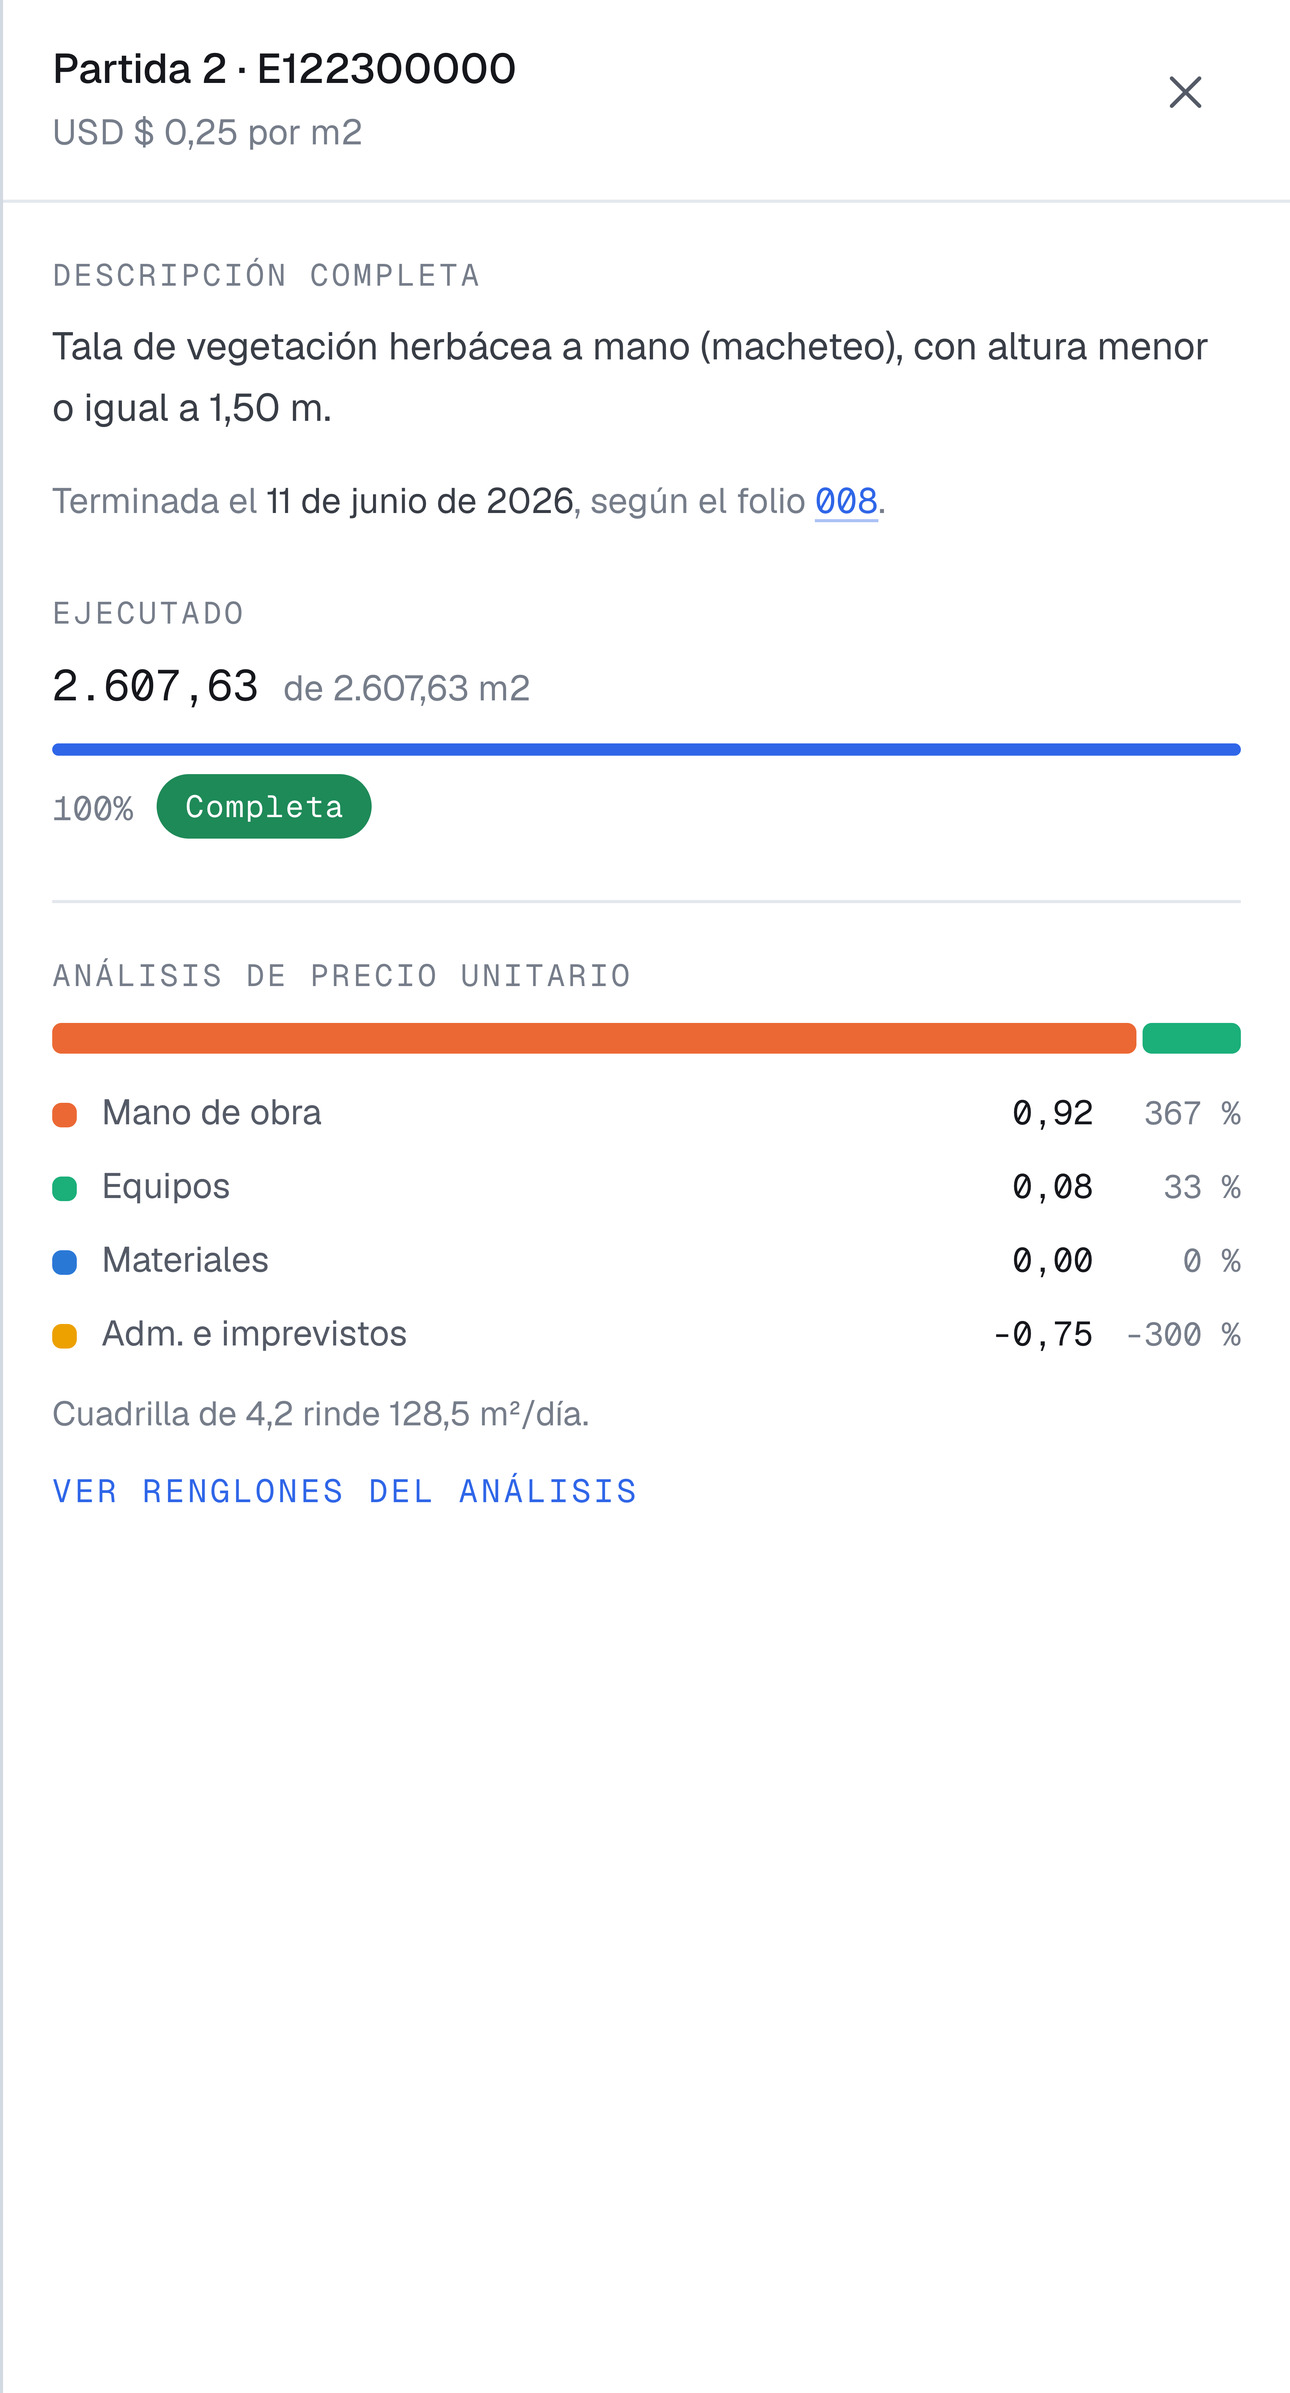Select the Mano de obra row
The height and width of the screenshot is (2393, 1290).
pyautogui.click(x=646, y=1113)
